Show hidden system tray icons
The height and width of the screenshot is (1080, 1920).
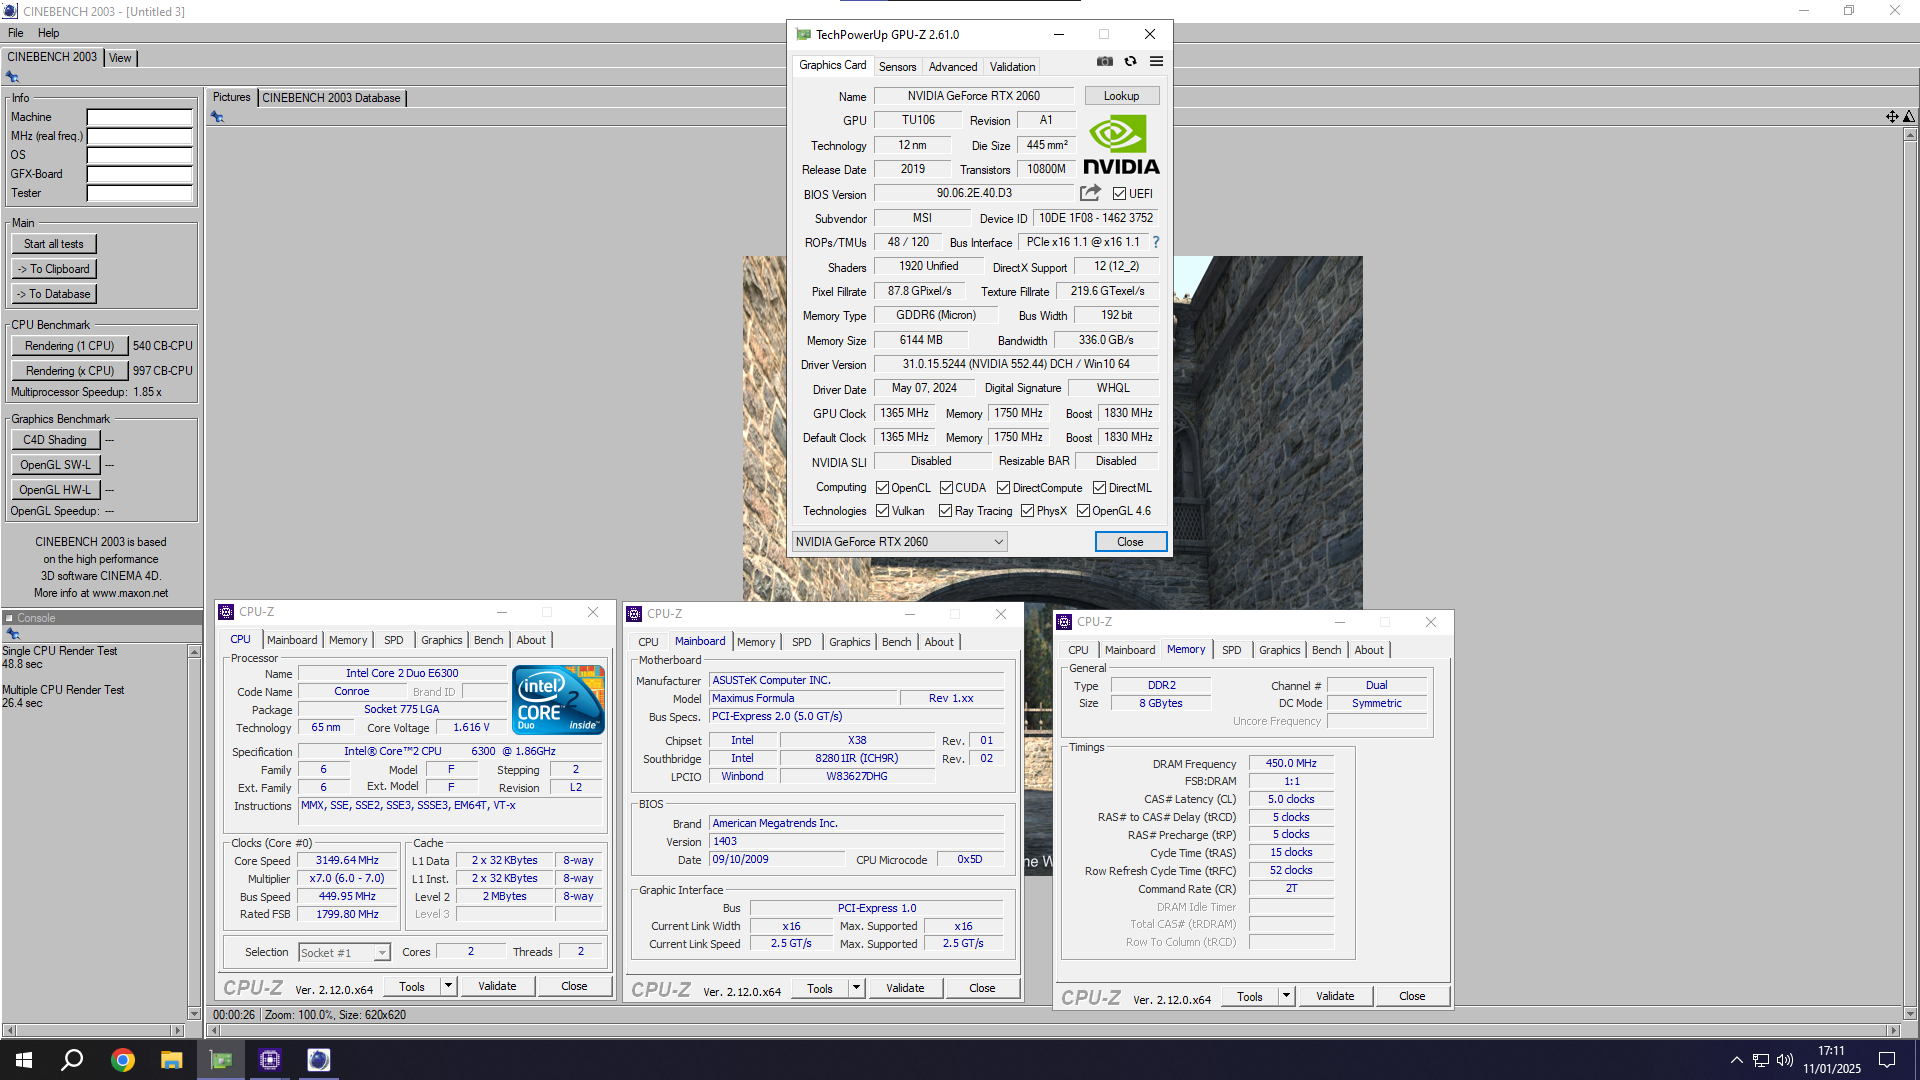(x=1736, y=1060)
